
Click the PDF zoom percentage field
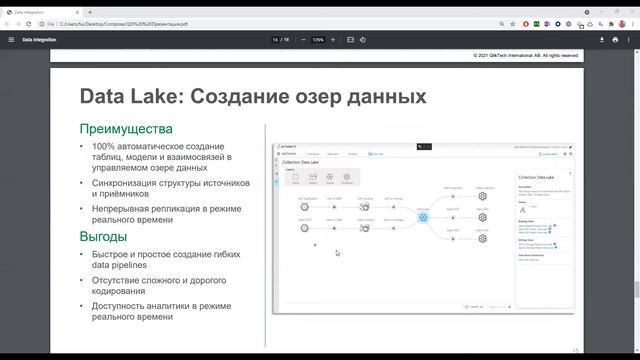[318, 40]
